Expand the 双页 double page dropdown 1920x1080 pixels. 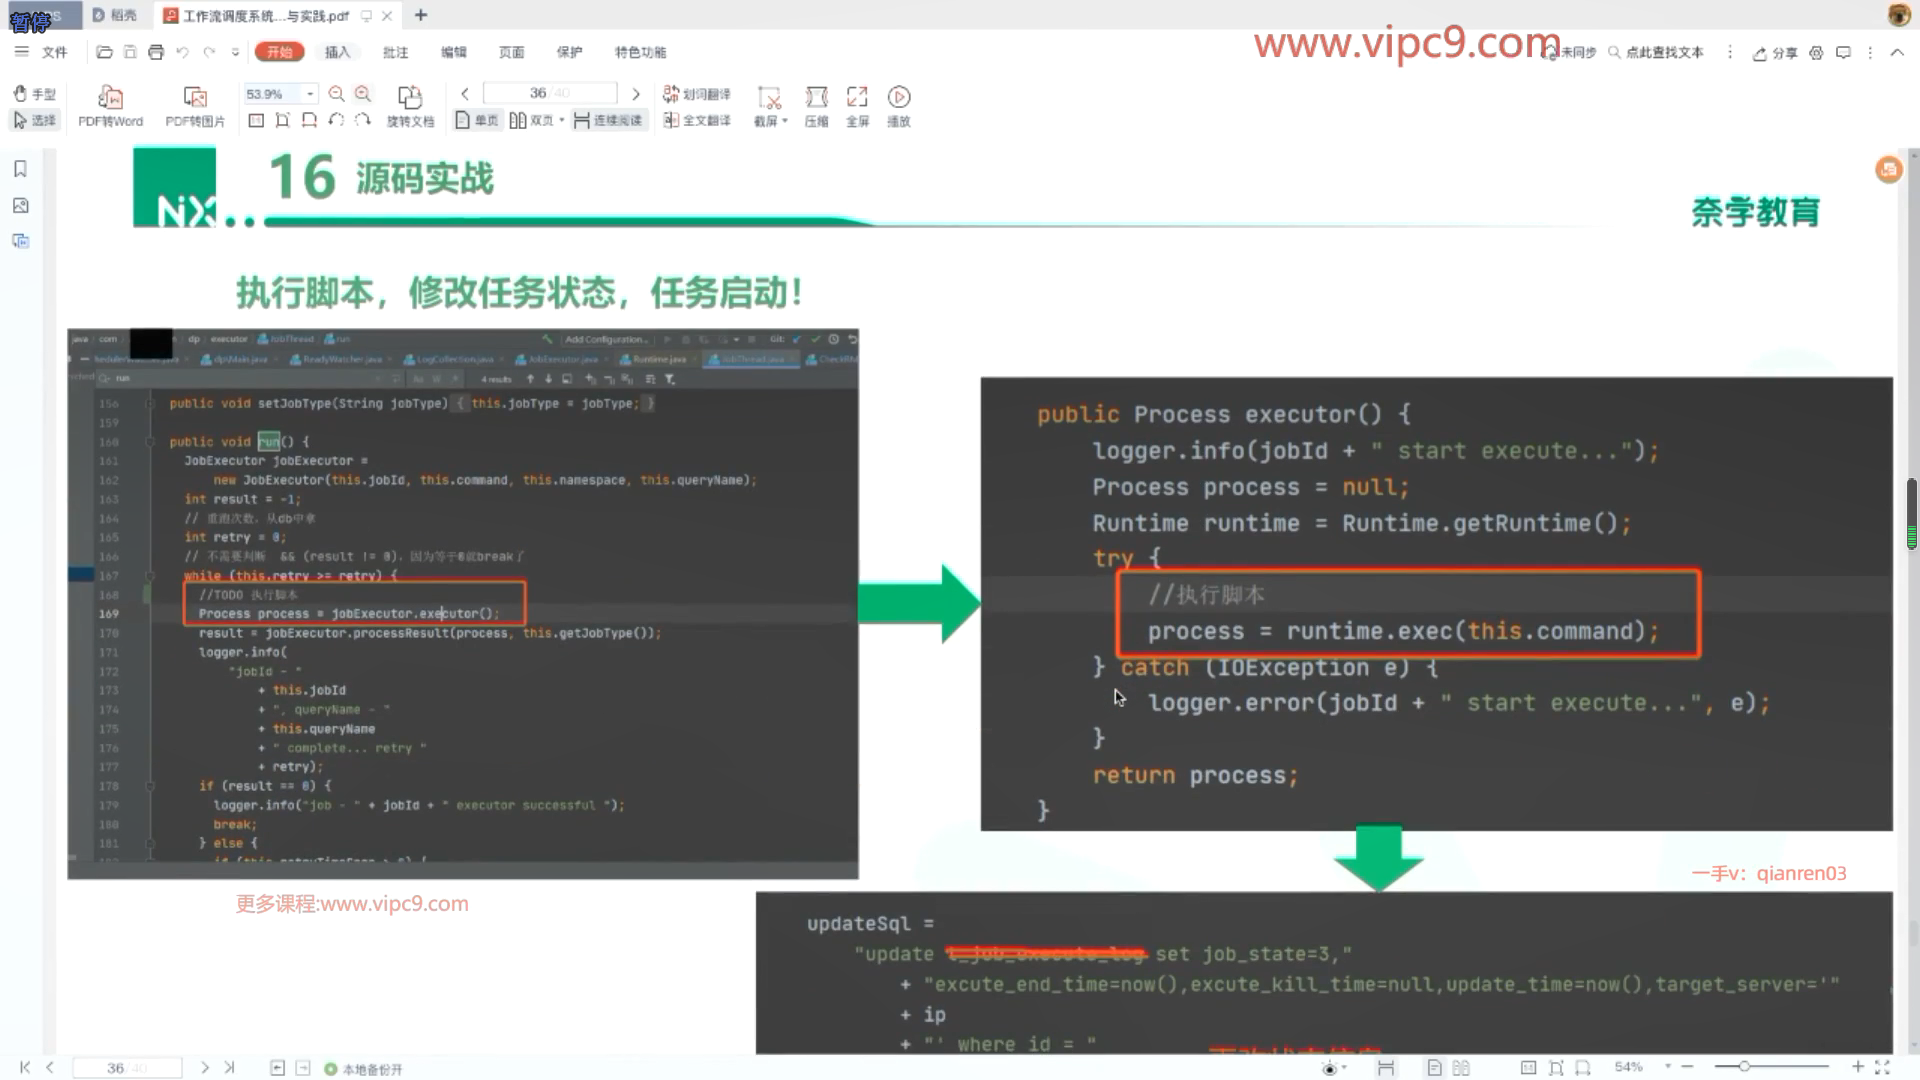pyautogui.click(x=562, y=120)
